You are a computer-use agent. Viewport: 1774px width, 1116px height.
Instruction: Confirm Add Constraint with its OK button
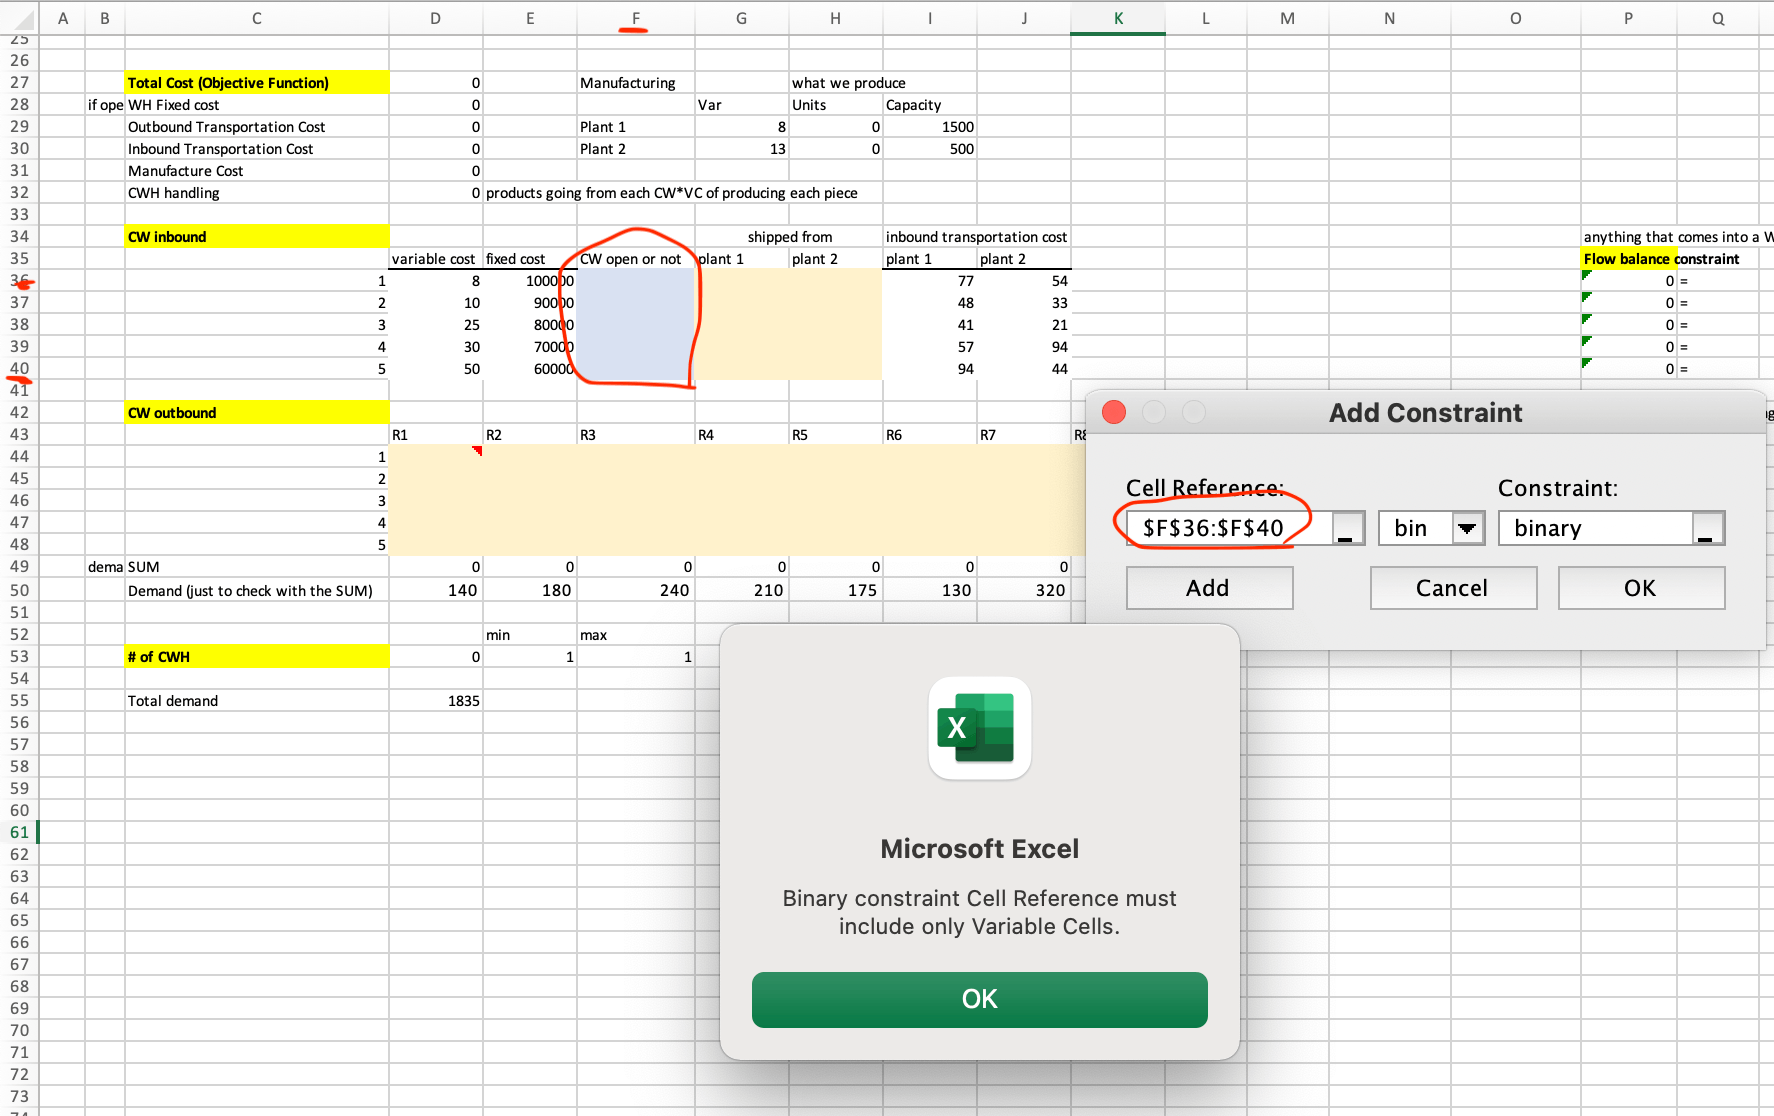click(x=1640, y=588)
